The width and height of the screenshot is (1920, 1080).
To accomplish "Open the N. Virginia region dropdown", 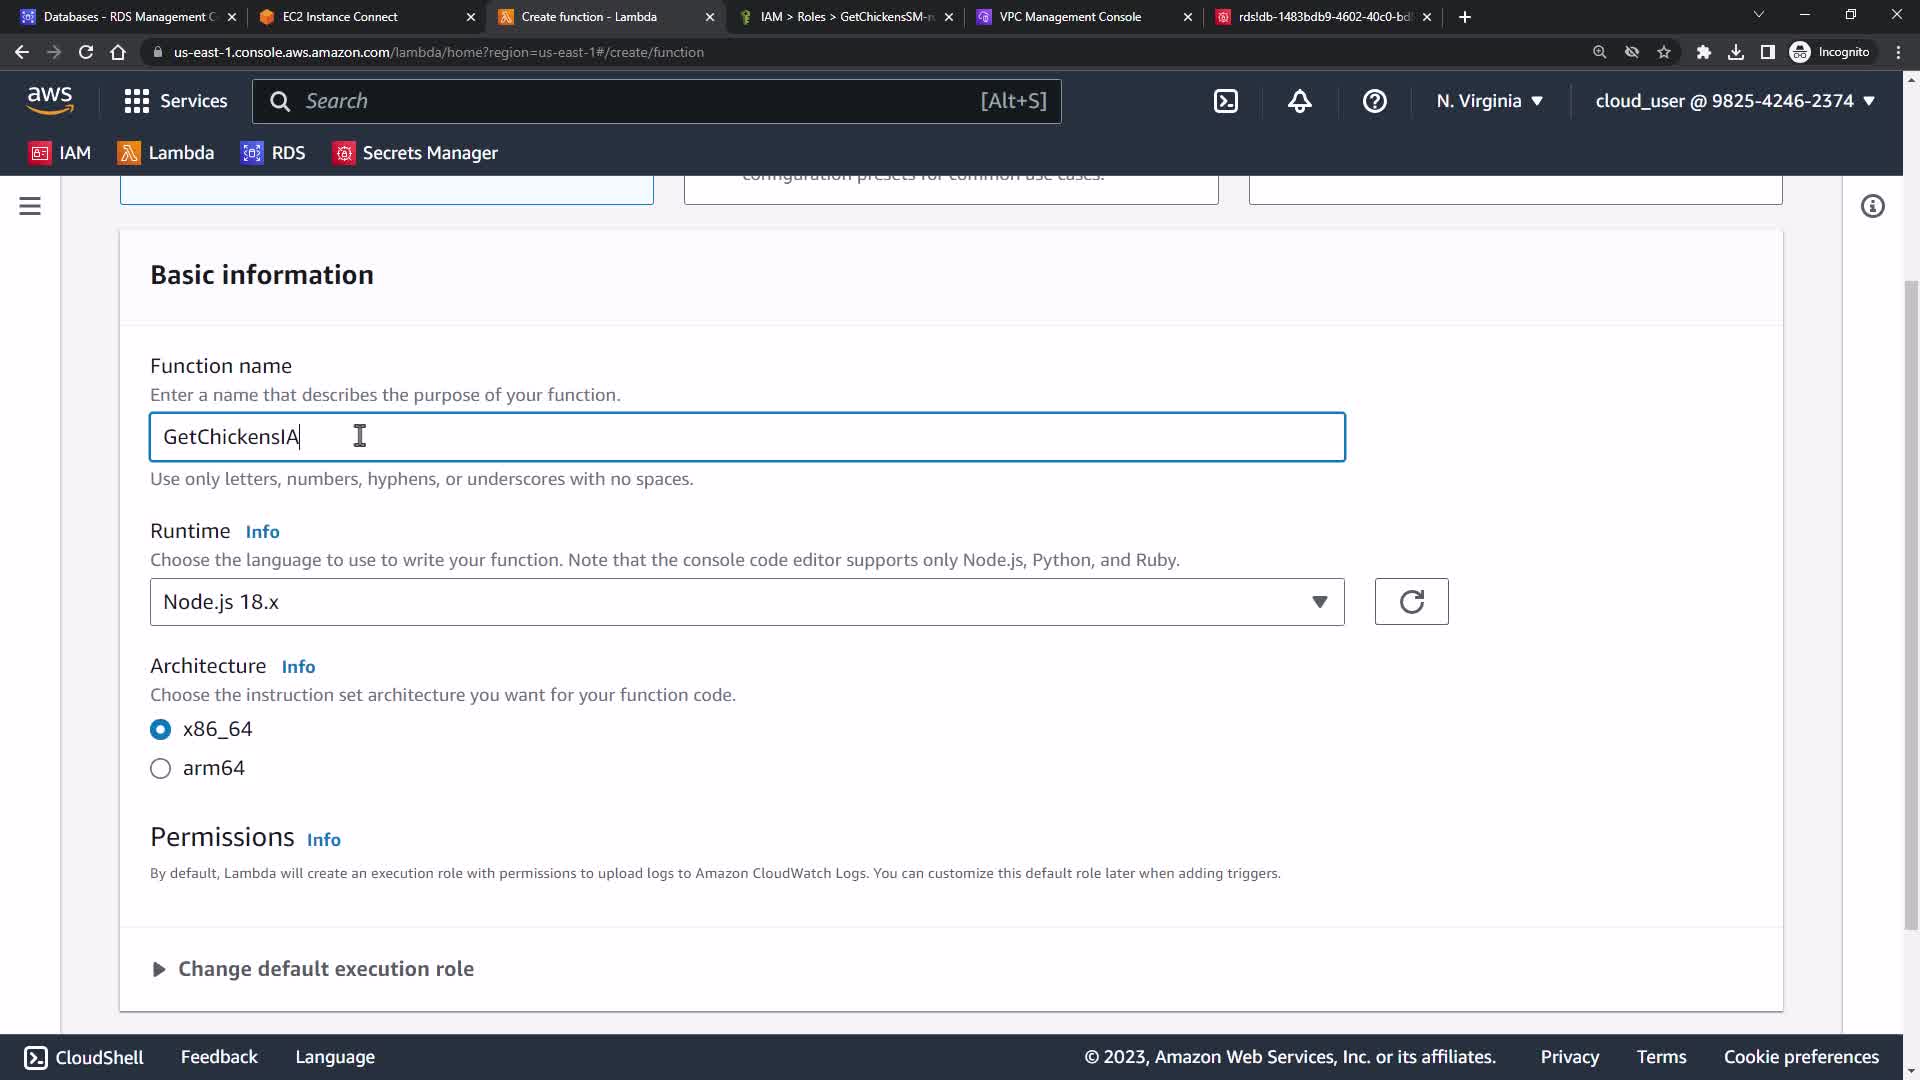I will pyautogui.click(x=1489, y=101).
